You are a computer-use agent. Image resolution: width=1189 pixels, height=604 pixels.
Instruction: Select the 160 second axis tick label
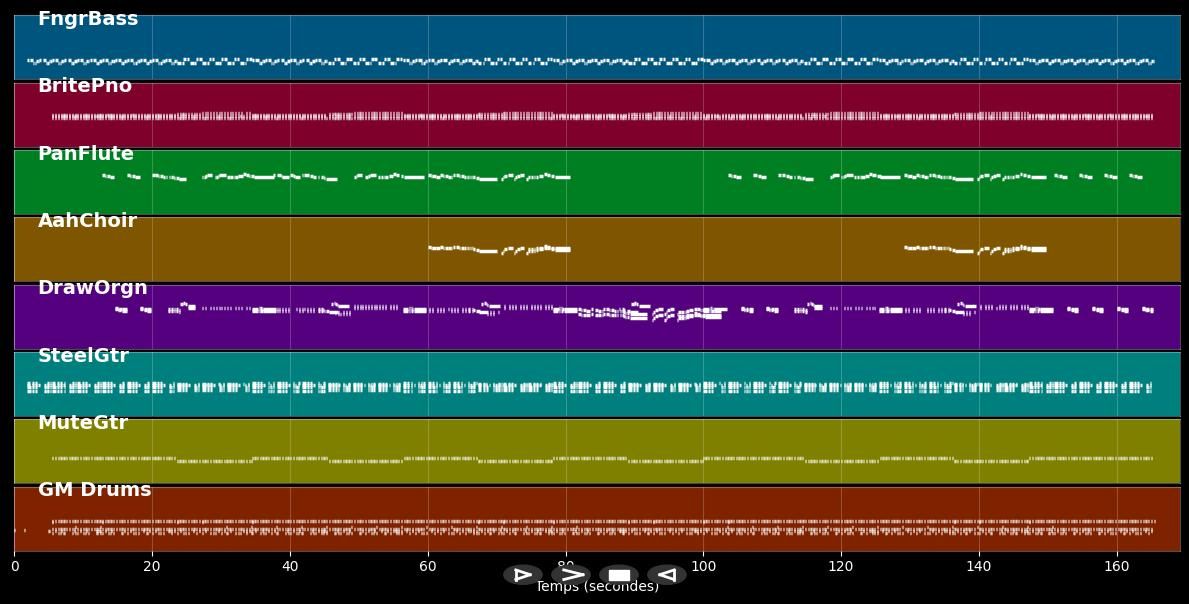click(1117, 566)
